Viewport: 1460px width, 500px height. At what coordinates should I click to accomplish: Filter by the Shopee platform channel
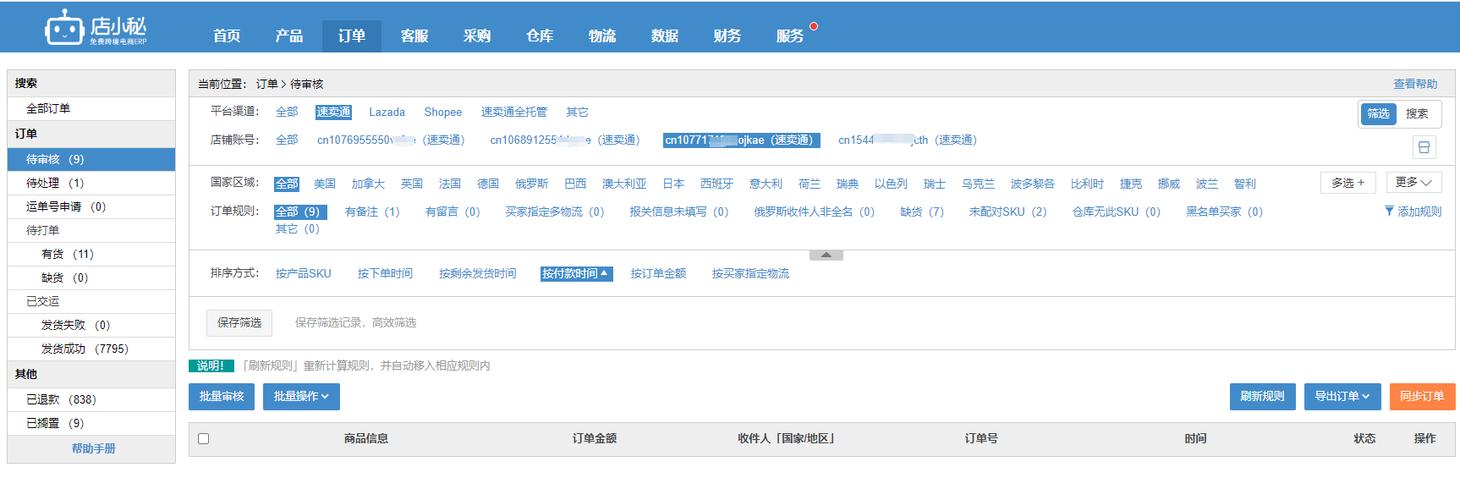[443, 112]
